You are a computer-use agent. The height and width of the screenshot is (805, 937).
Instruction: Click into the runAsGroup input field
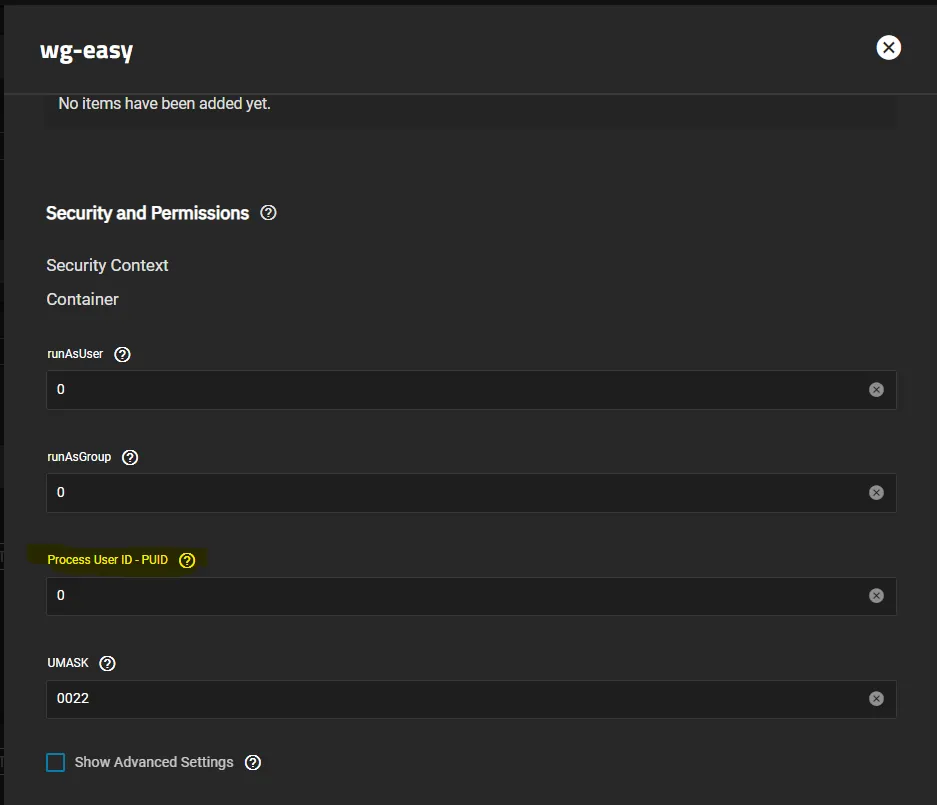(450, 493)
